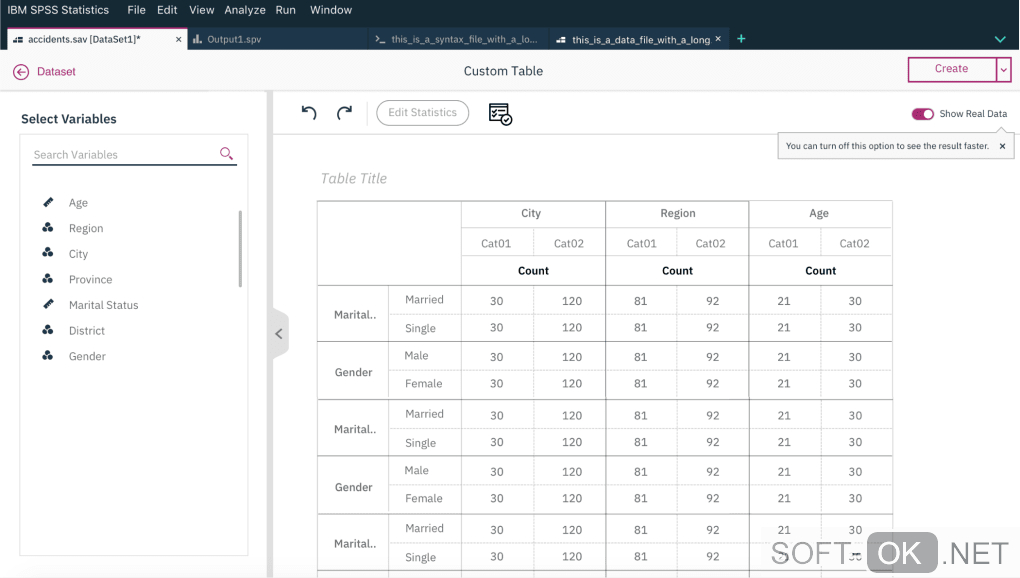Click Cat01 under the City header
Screen dimensions: 1020x578
(496, 243)
